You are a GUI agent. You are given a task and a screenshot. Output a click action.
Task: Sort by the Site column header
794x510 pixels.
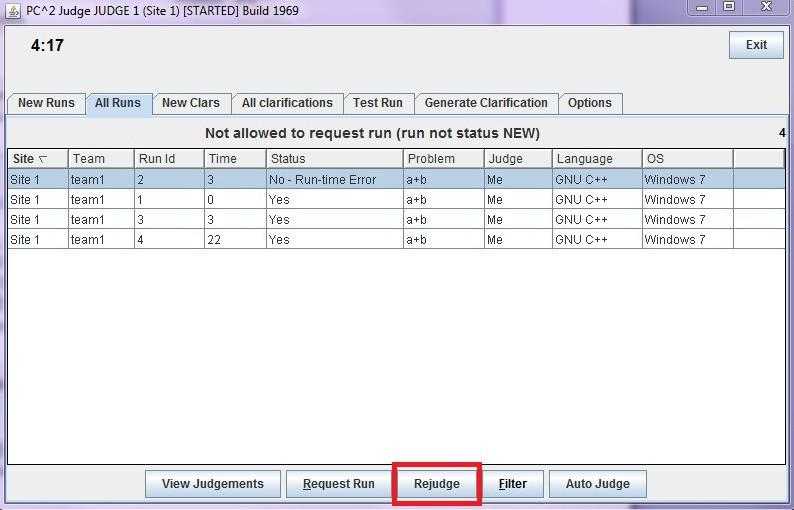(x=38, y=159)
